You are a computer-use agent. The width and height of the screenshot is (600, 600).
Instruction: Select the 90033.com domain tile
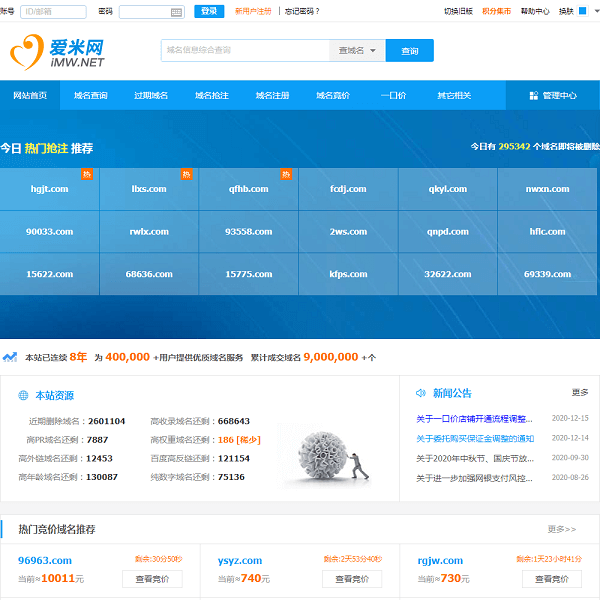[x=49, y=232]
